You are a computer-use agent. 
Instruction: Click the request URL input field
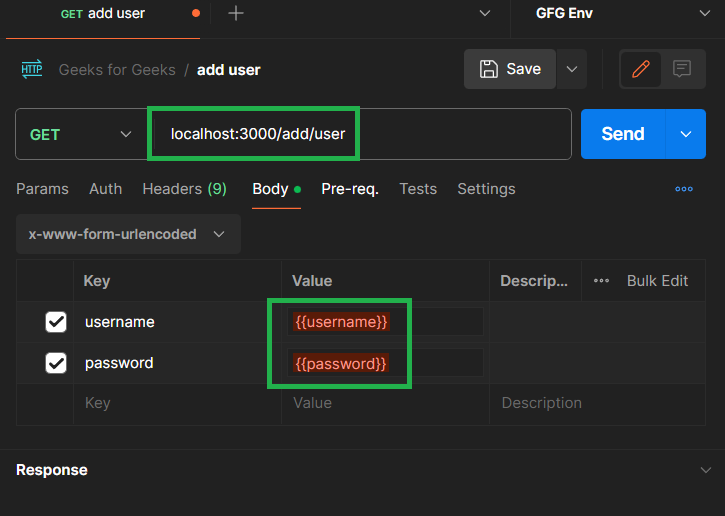pos(400,134)
